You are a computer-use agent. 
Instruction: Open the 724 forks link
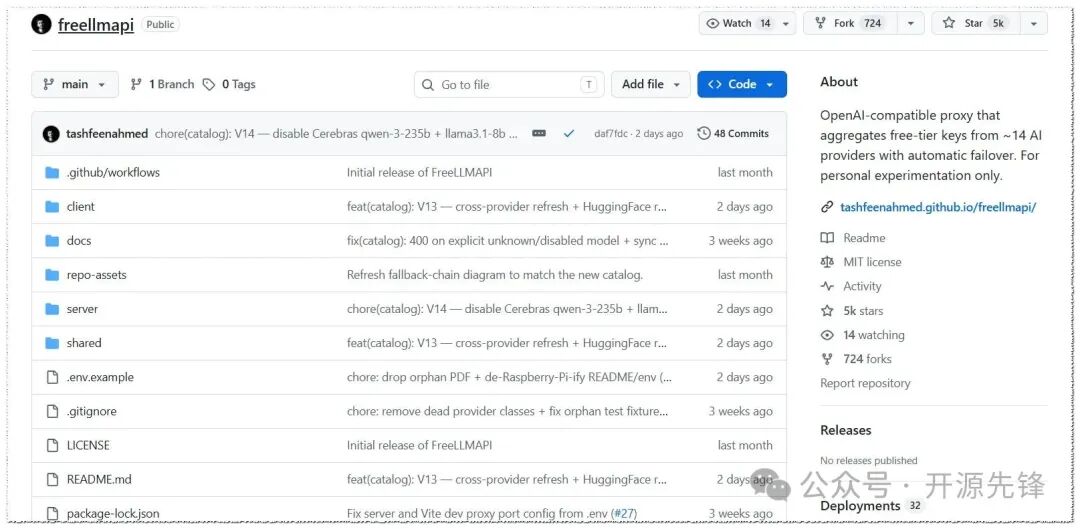point(867,359)
